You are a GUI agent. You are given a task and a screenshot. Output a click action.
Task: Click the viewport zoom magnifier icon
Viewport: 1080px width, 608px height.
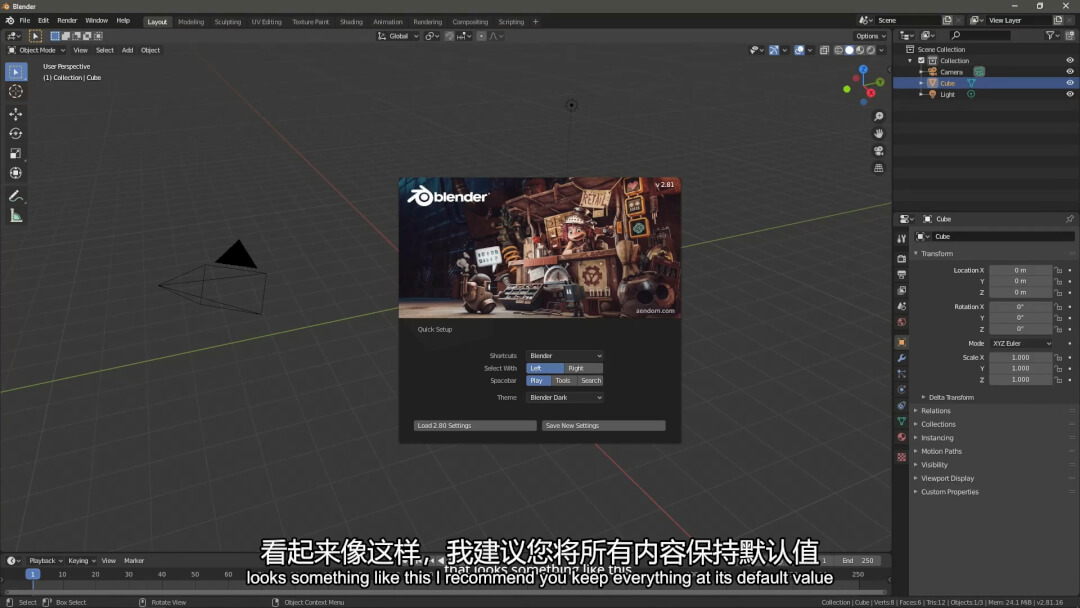(x=879, y=117)
